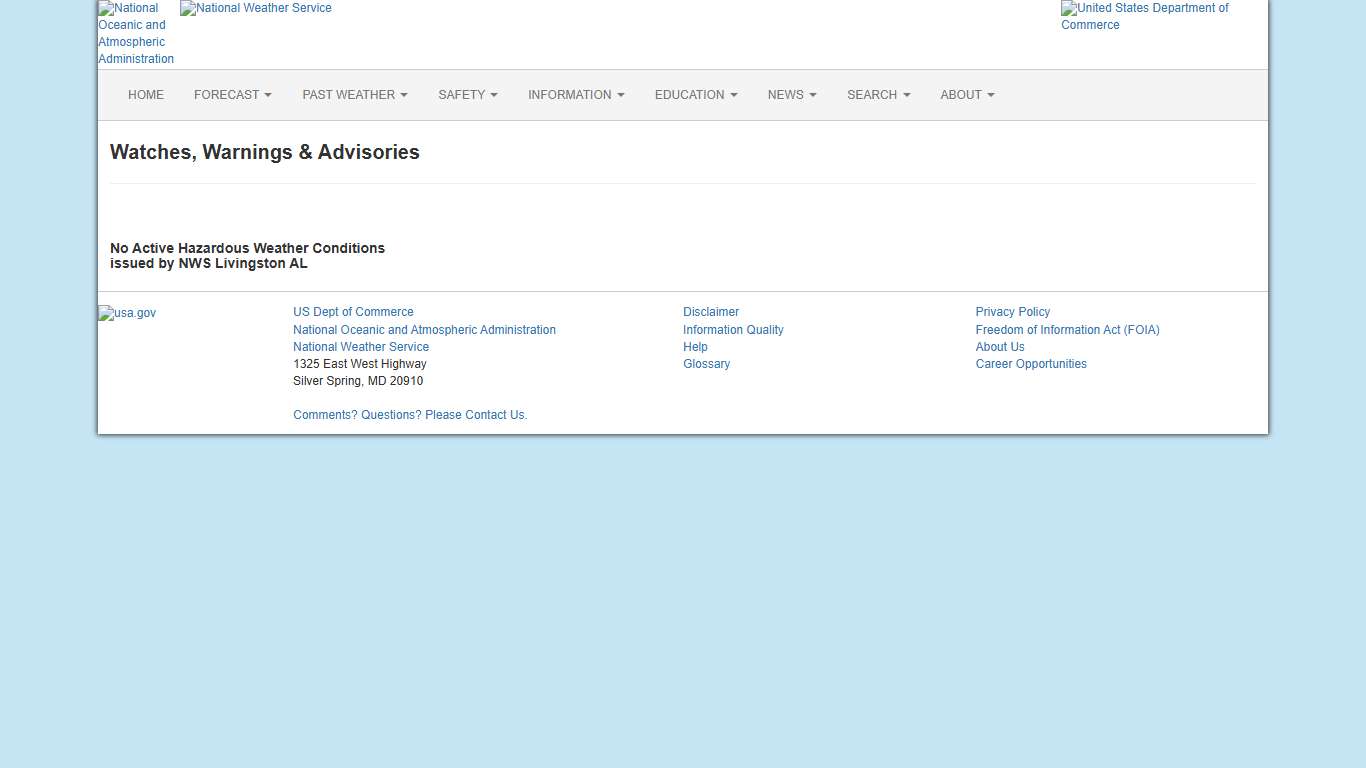
Task: Open the EDUCATION dropdown menu
Action: pos(695,95)
